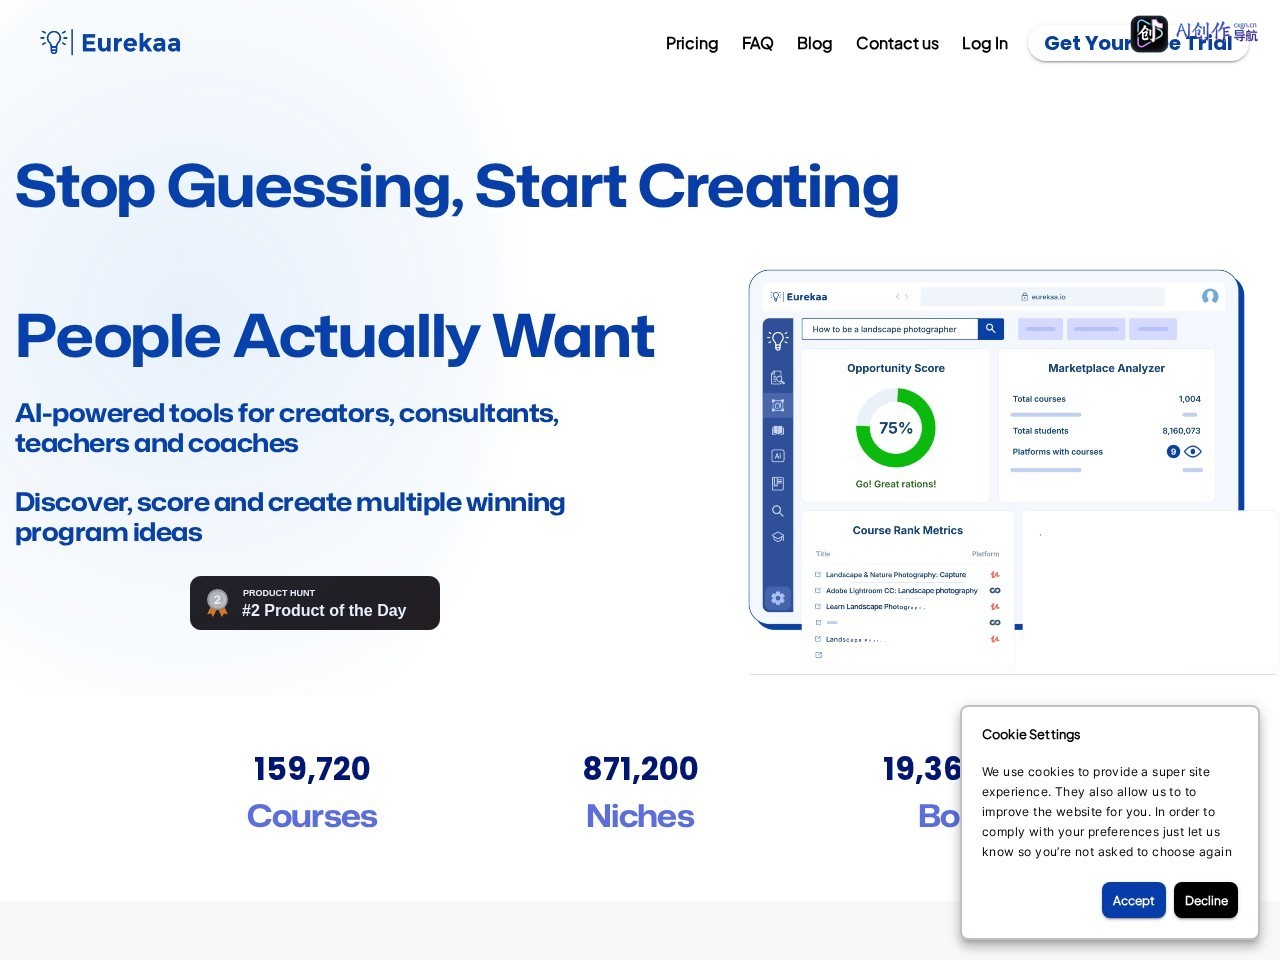Screen dimensions: 1280x960
Task: Open the Blog link in navigation
Action: (815, 43)
